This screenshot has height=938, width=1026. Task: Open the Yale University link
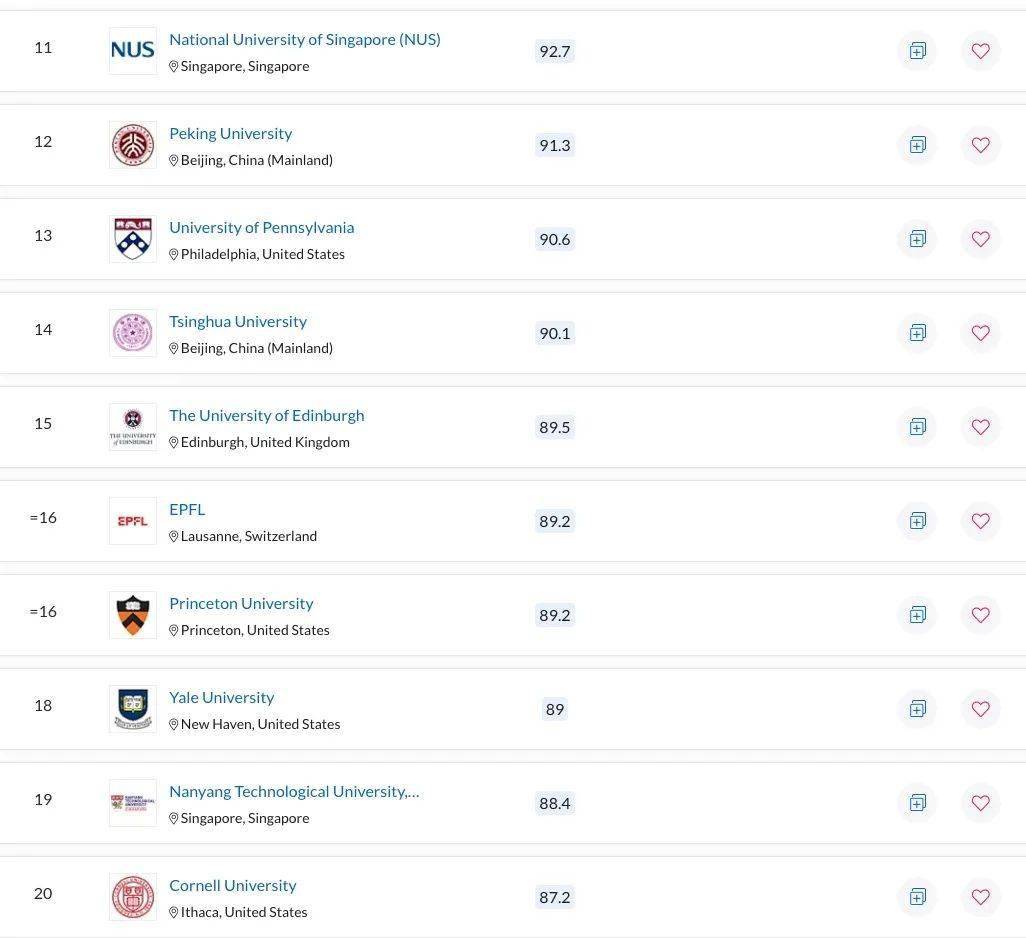221,697
